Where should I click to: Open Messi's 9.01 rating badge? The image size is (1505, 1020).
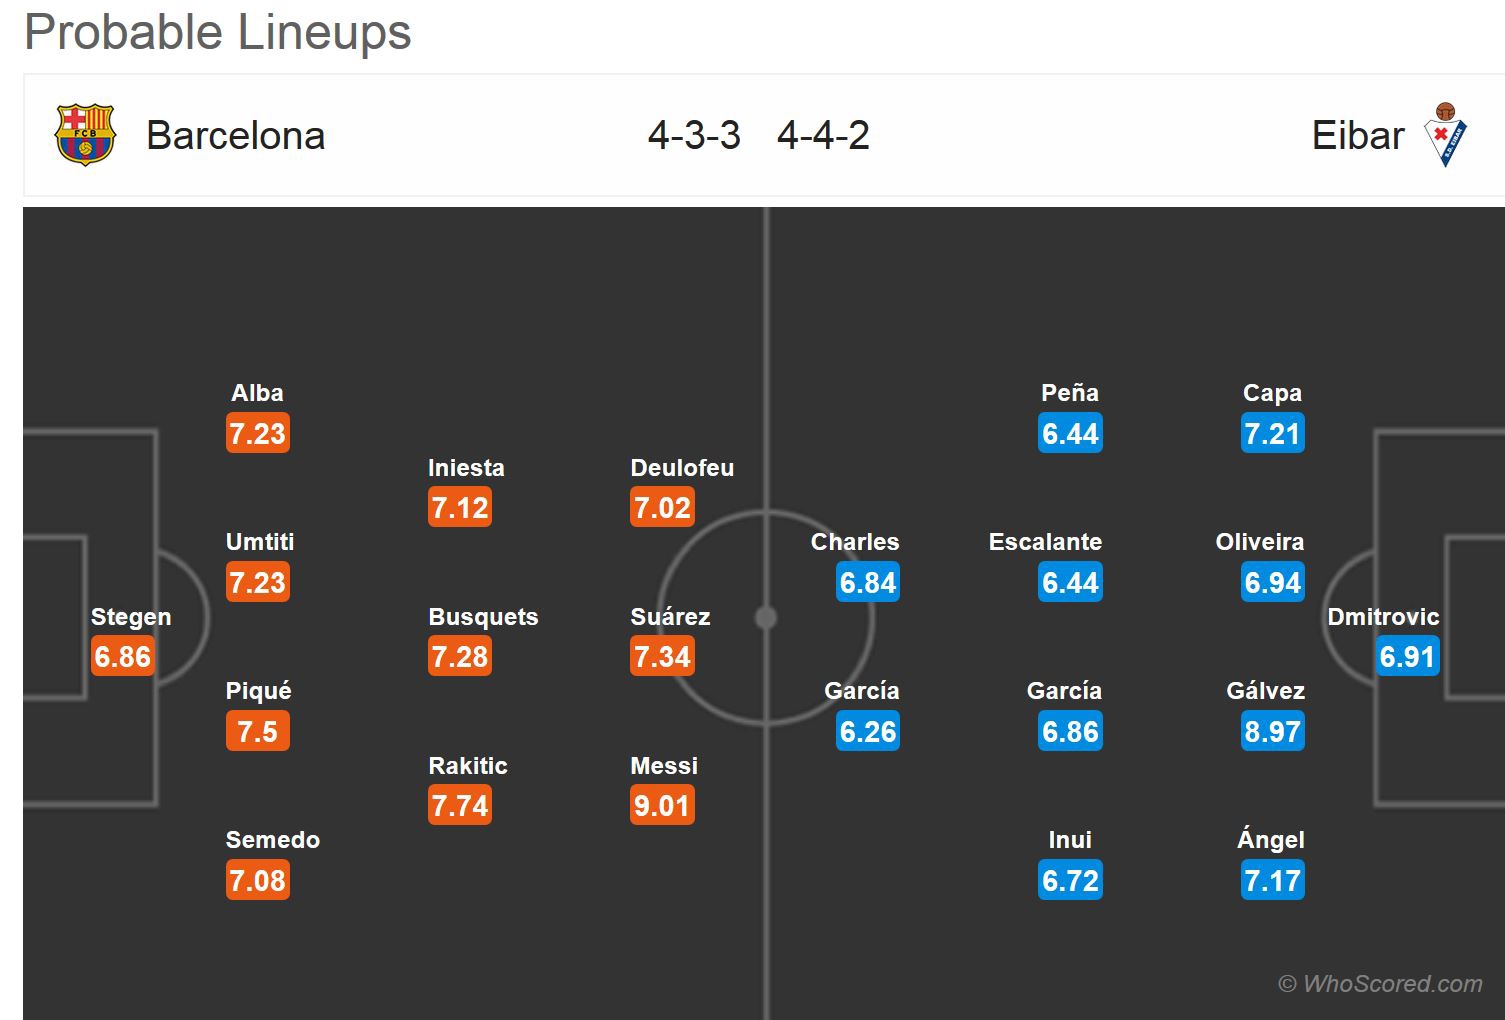click(662, 806)
